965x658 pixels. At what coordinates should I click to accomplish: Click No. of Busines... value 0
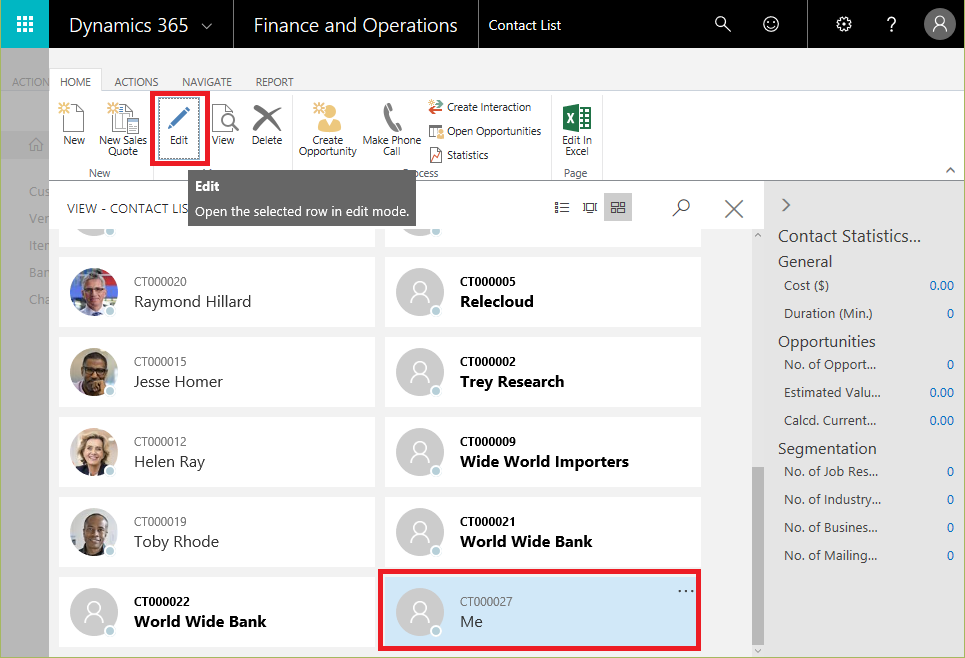(950, 528)
